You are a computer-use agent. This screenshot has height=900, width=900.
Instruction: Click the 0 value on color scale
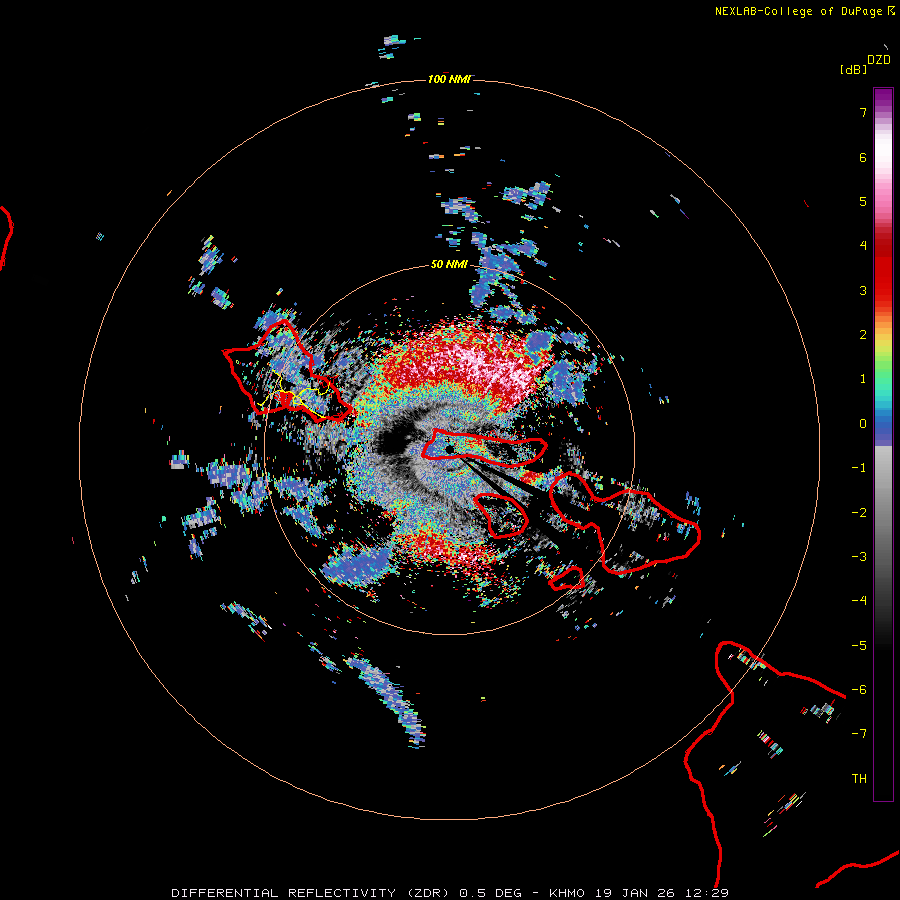pos(863,424)
